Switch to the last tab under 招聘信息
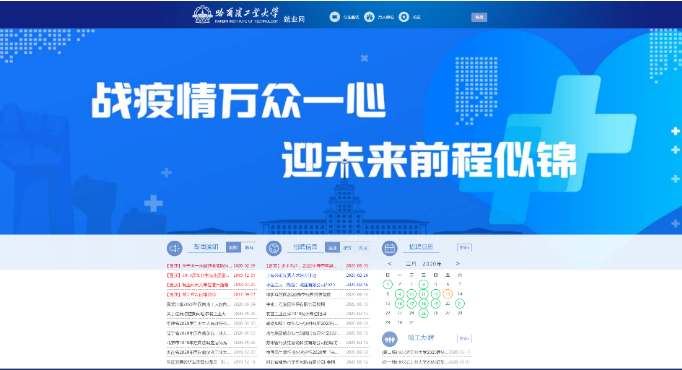The image size is (682, 370). click(363, 247)
